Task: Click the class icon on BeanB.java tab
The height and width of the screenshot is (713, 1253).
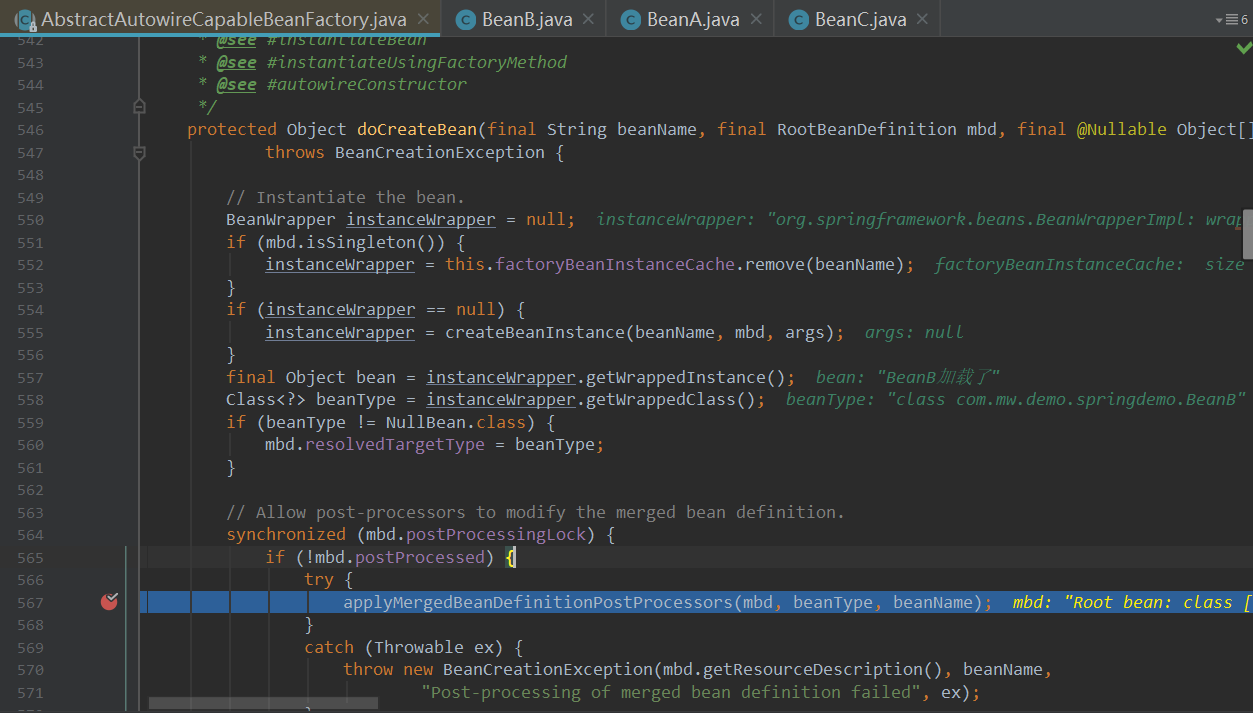Action: [465, 19]
